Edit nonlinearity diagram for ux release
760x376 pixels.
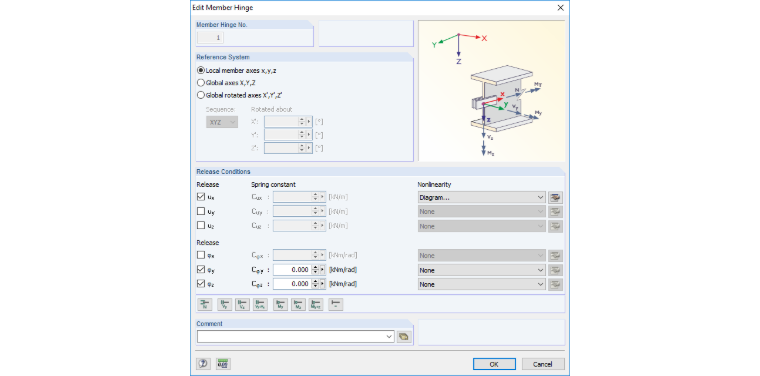click(555, 197)
